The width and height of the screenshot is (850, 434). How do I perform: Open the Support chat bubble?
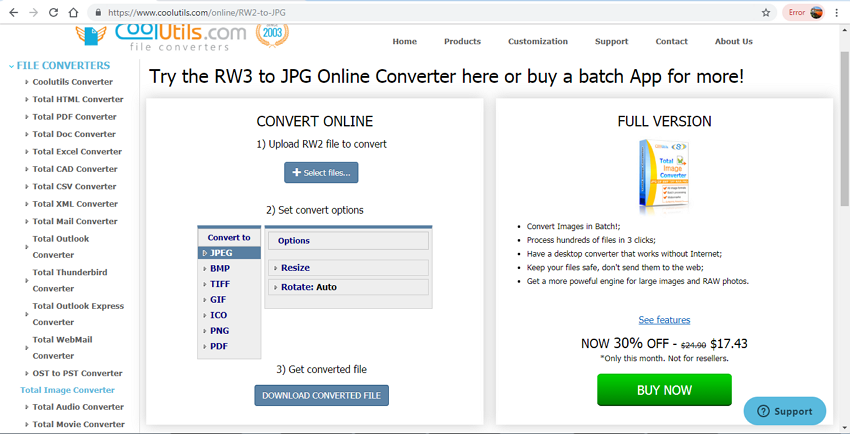(785, 411)
